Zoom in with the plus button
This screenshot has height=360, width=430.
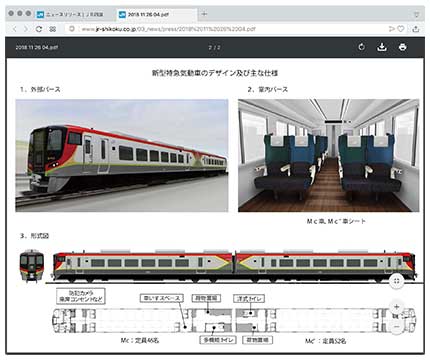pyautogui.click(x=397, y=306)
